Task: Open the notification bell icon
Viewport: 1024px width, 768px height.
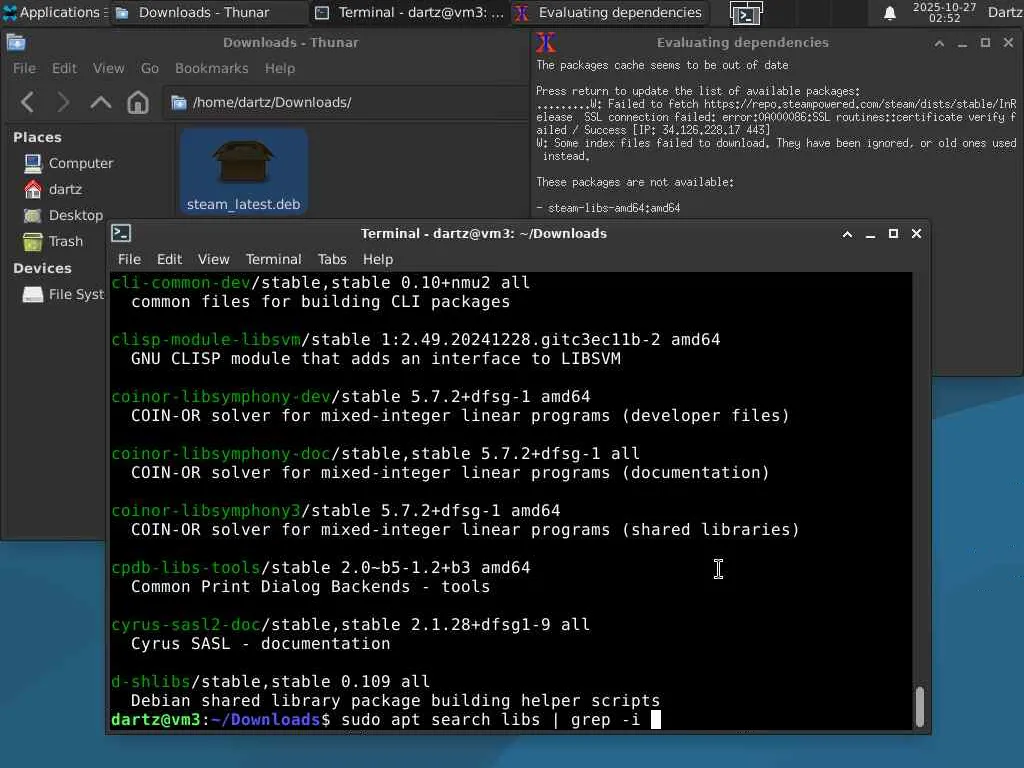Action: click(889, 13)
